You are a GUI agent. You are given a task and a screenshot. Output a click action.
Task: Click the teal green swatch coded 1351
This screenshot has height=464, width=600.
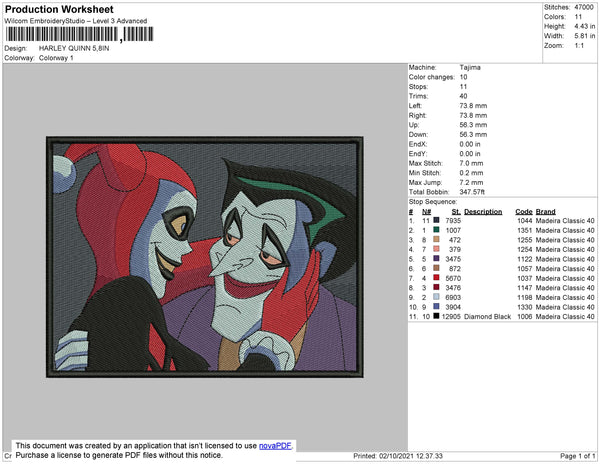435,230
